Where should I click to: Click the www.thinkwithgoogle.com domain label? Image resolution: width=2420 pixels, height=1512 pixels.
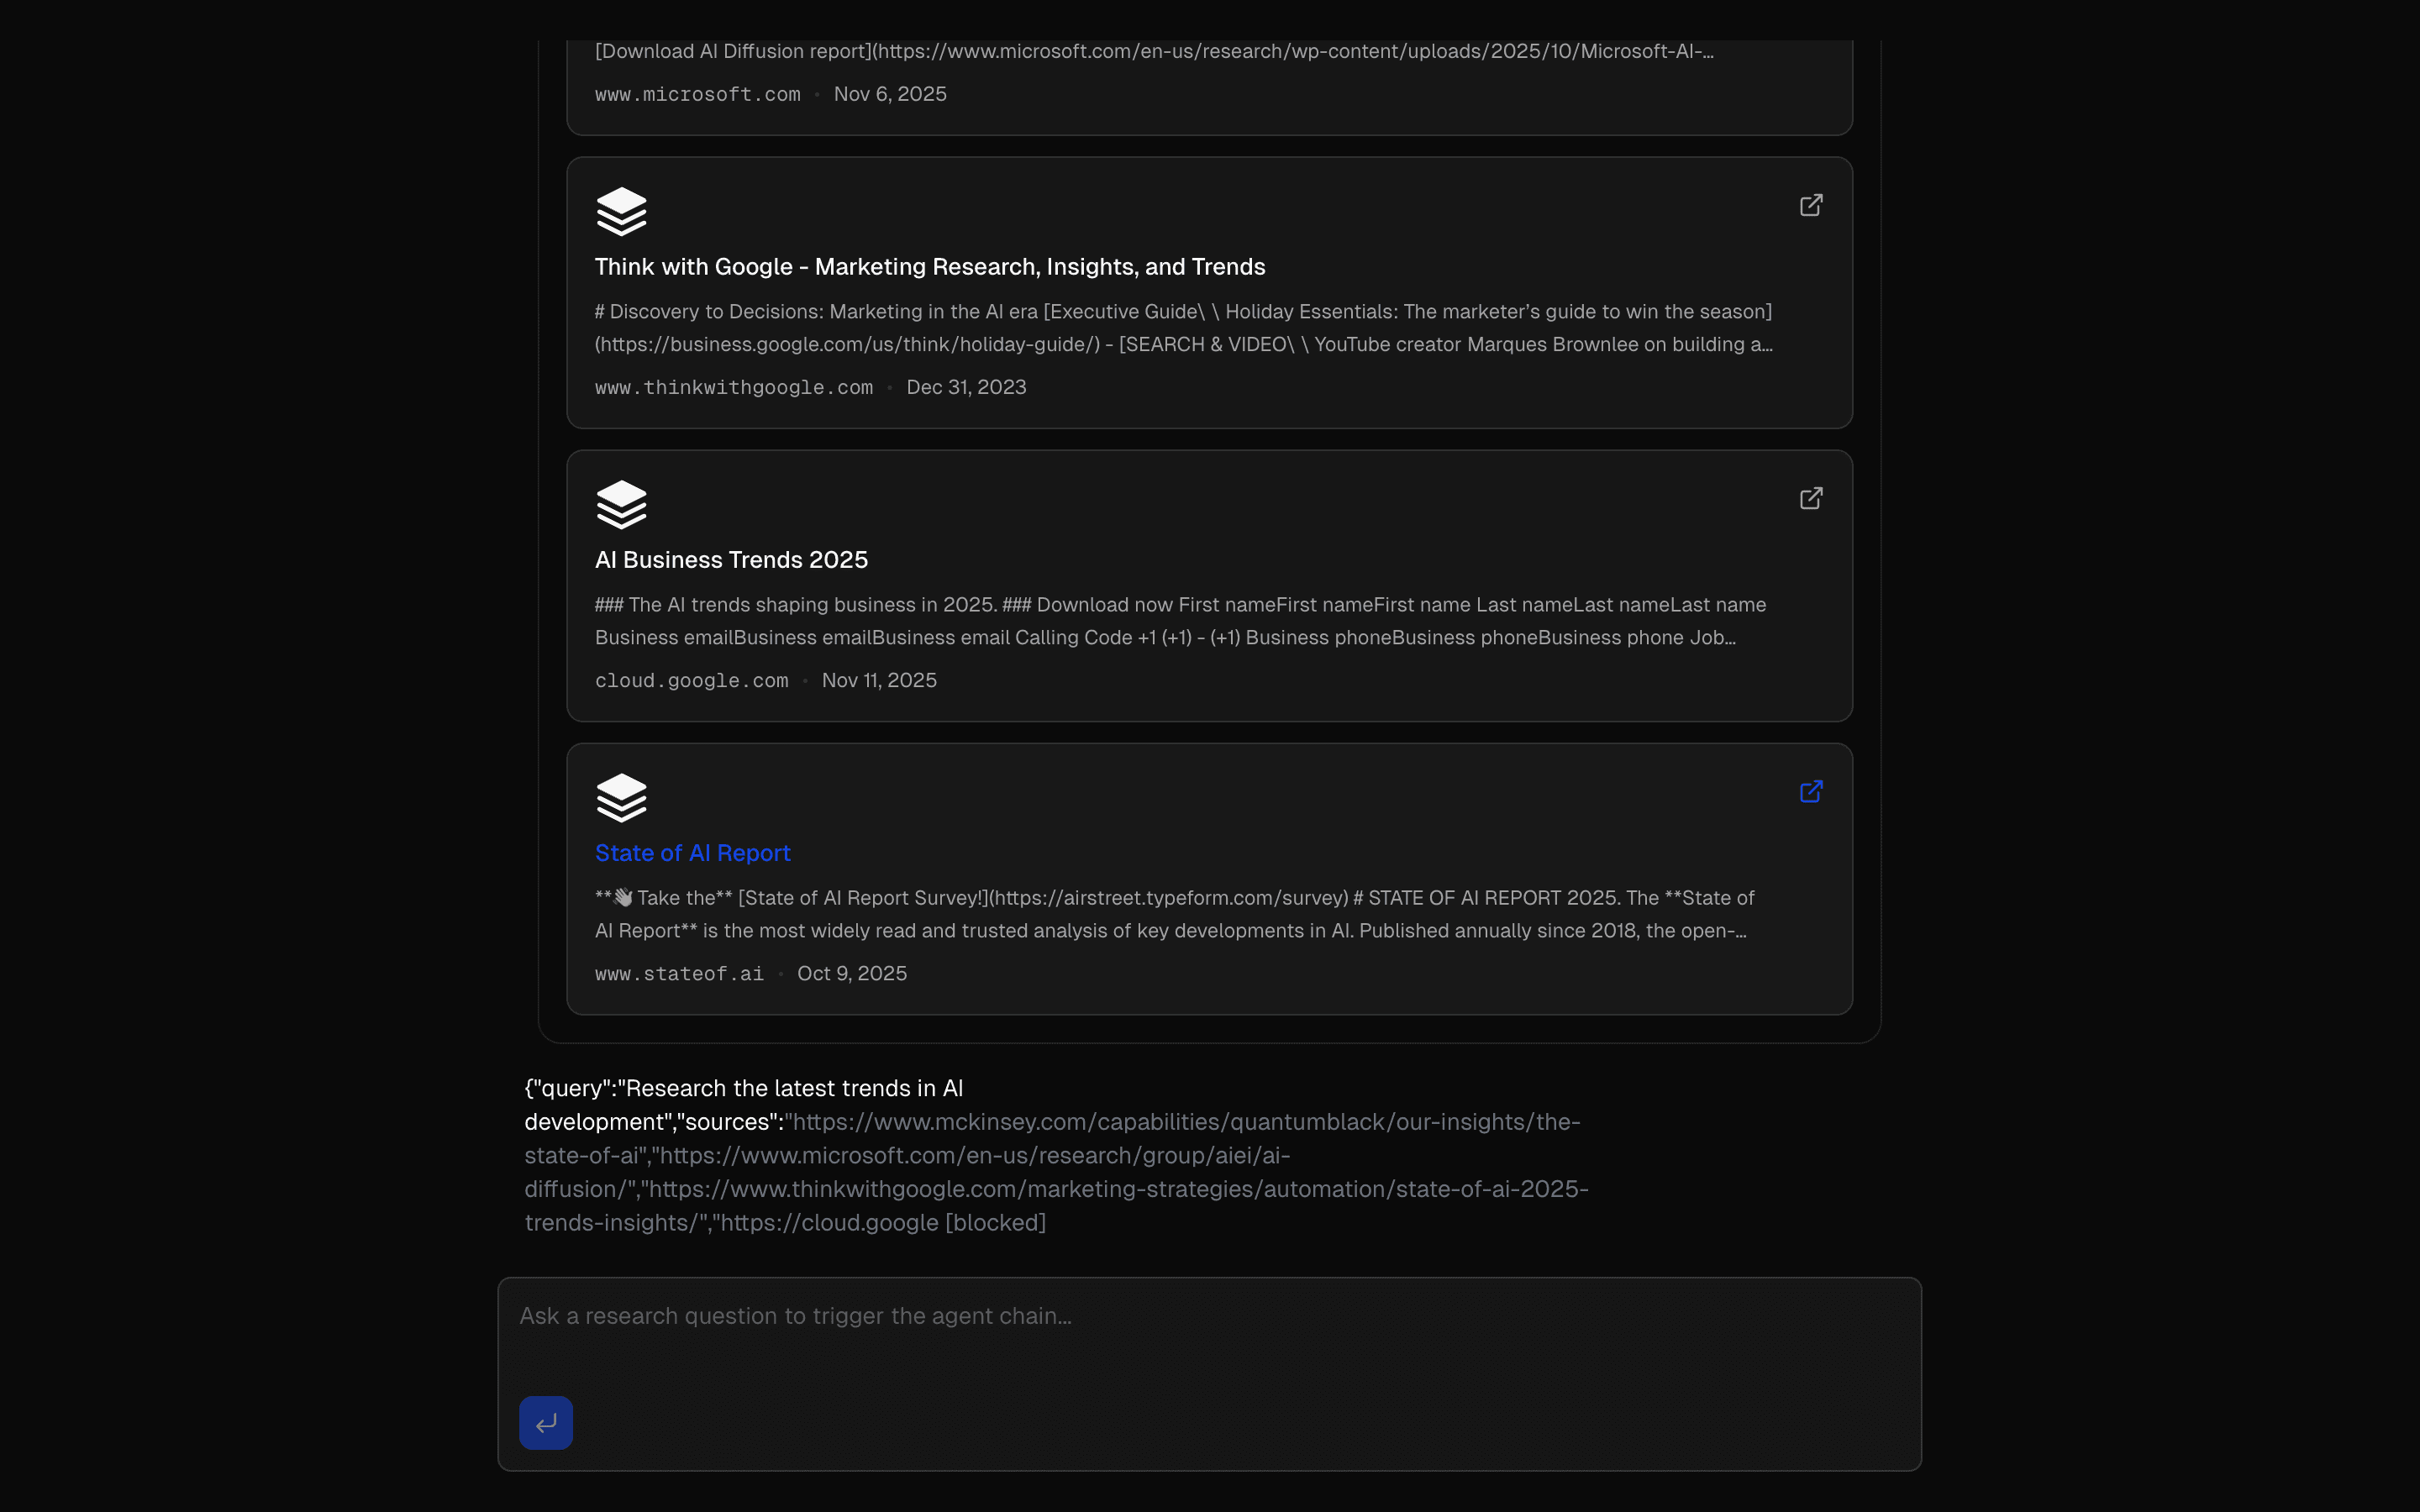point(733,387)
